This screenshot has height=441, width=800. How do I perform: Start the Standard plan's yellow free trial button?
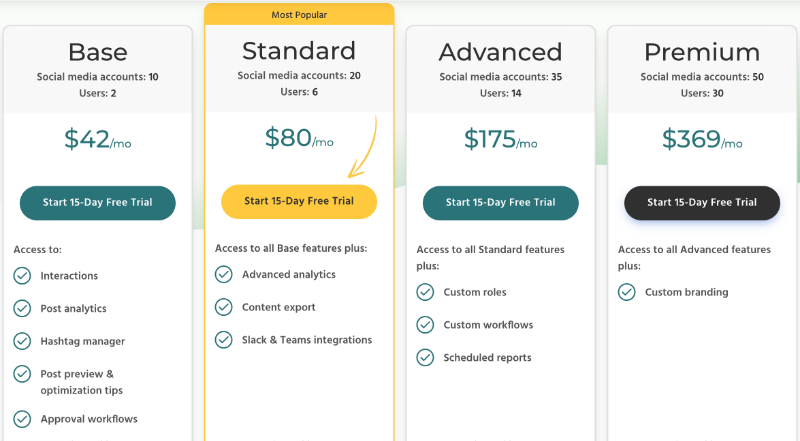click(299, 201)
